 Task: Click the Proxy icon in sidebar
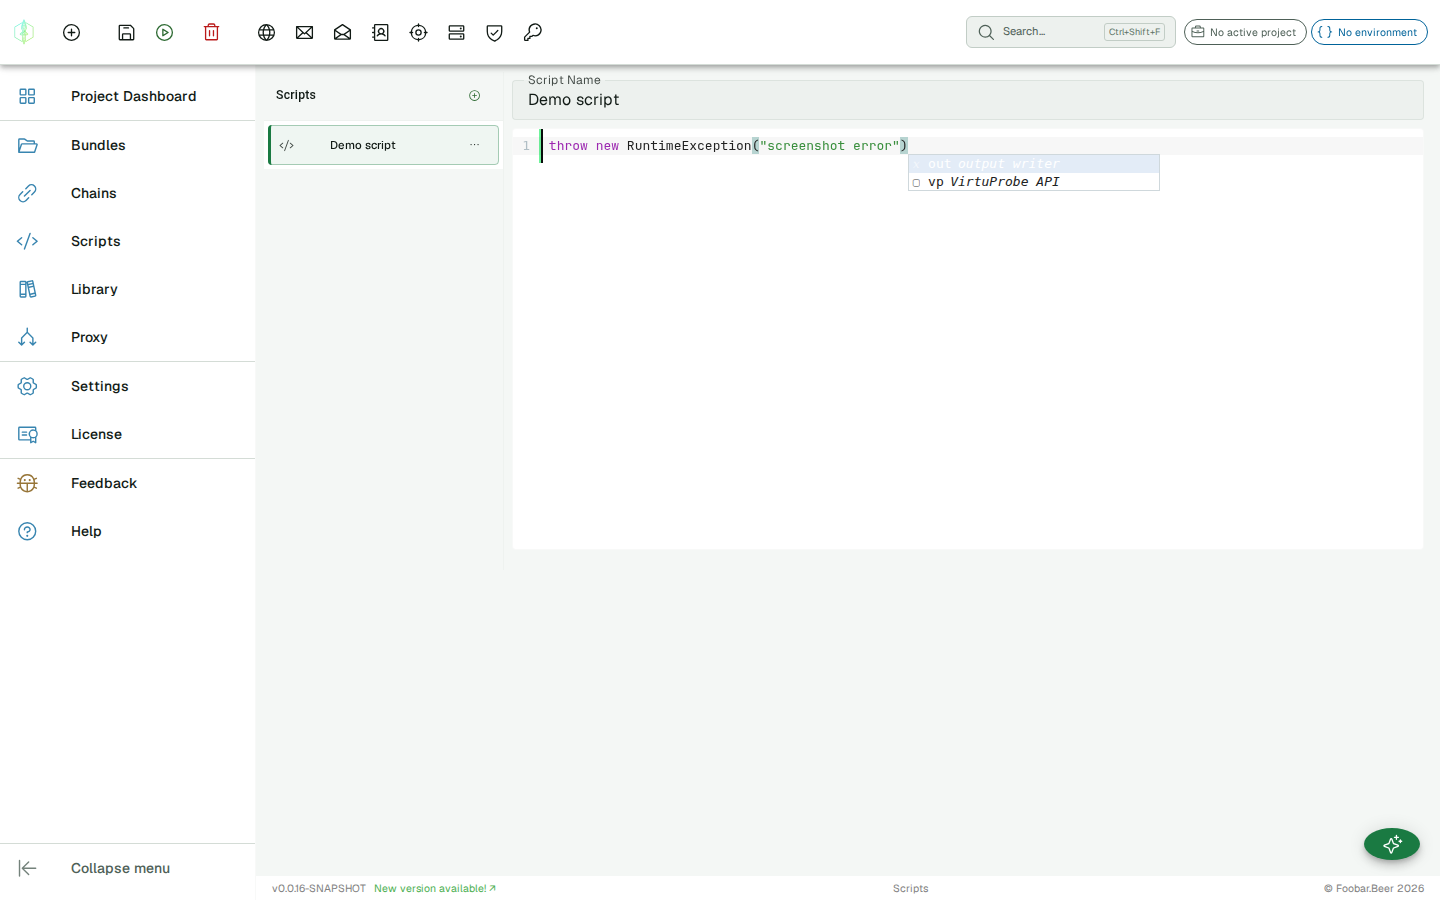pyautogui.click(x=27, y=337)
